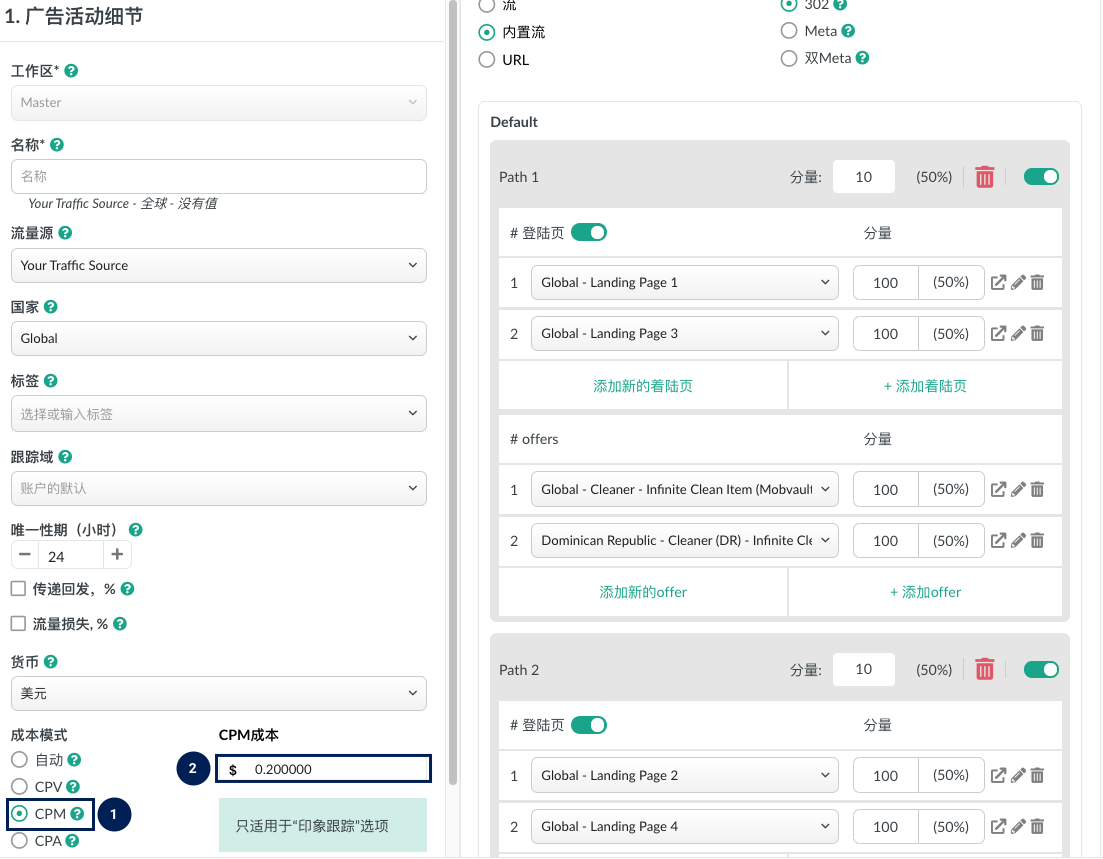Delete Path 2 with red trash icon

984,670
